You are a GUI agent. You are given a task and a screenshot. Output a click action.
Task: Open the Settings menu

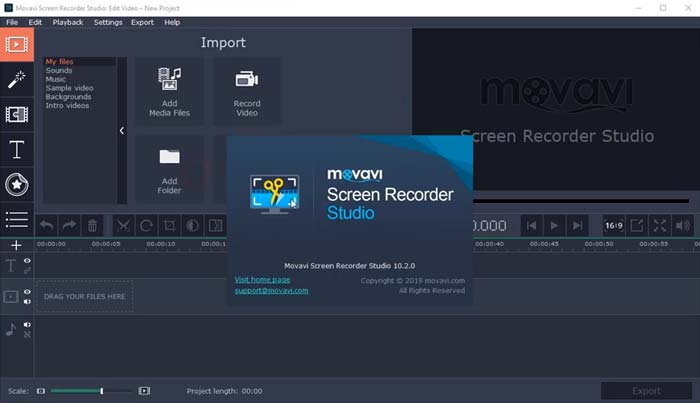tap(108, 22)
